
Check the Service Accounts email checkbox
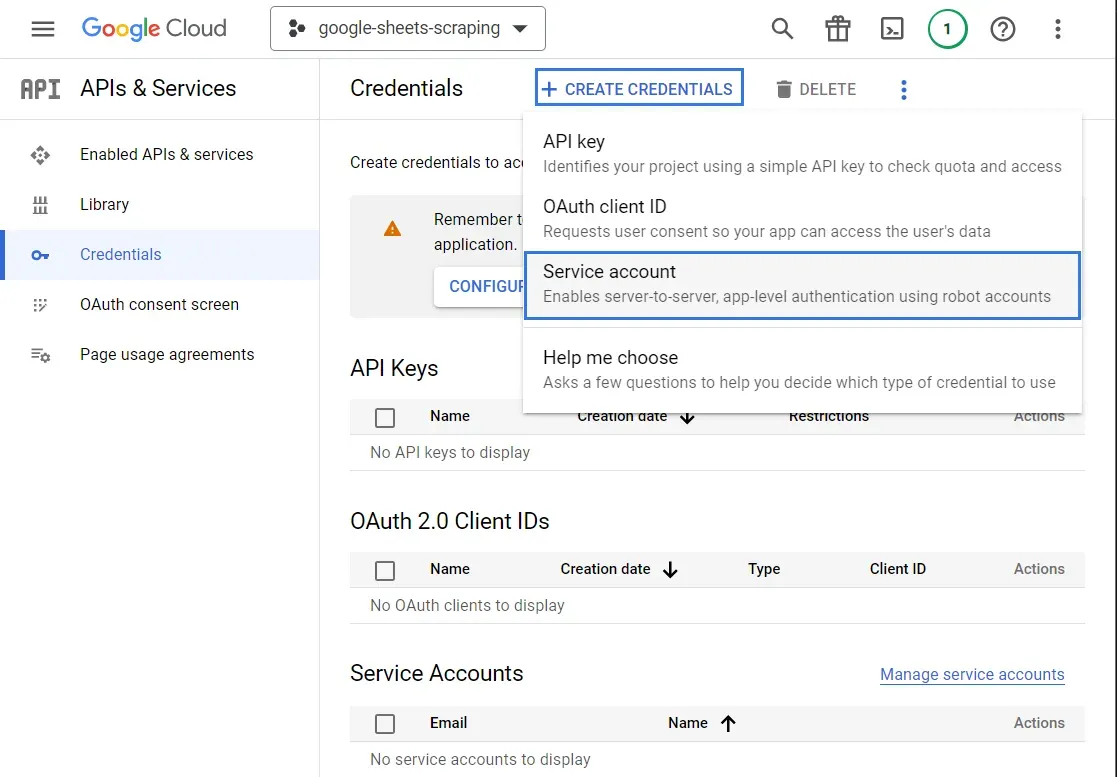(x=385, y=723)
